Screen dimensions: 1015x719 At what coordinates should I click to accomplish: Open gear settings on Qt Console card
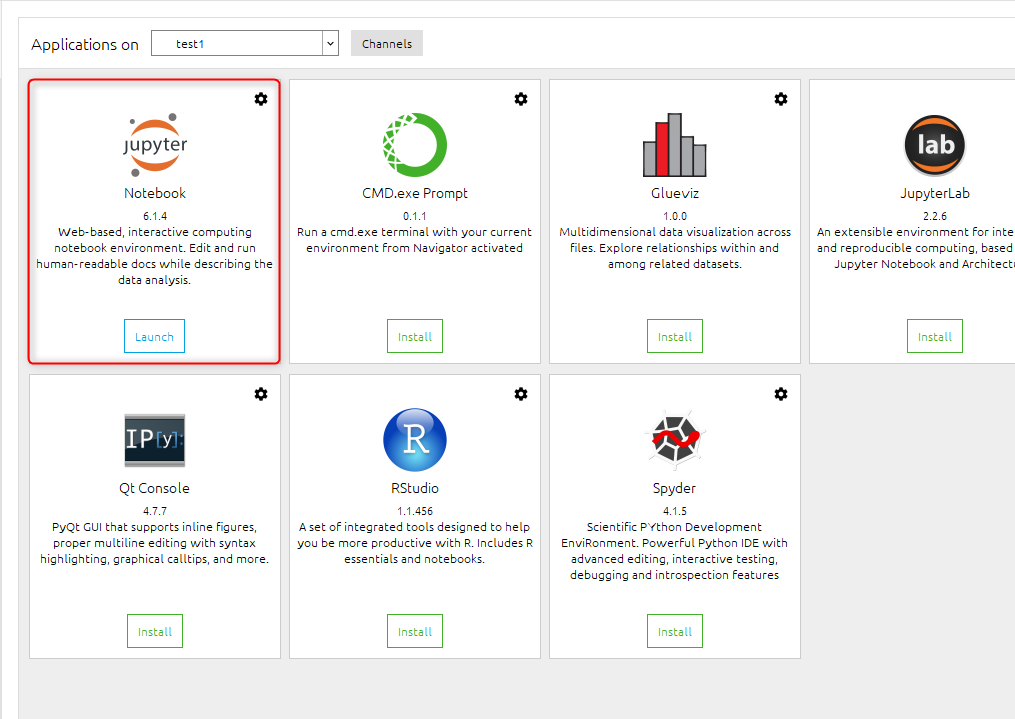click(x=261, y=394)
